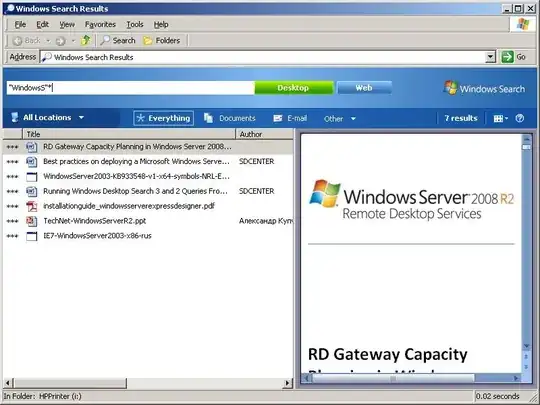
Task: Open the Search toolbar button
Action: (118, 41)
